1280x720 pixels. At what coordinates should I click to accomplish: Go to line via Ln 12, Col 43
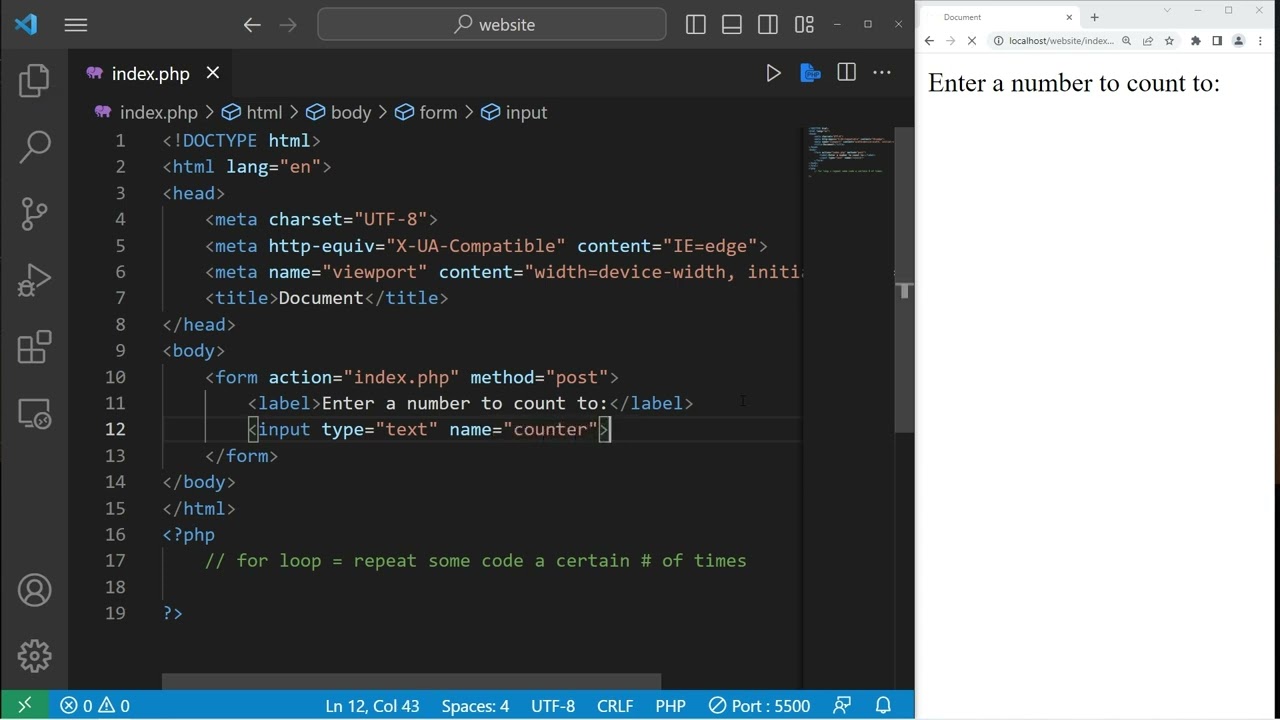372,706
